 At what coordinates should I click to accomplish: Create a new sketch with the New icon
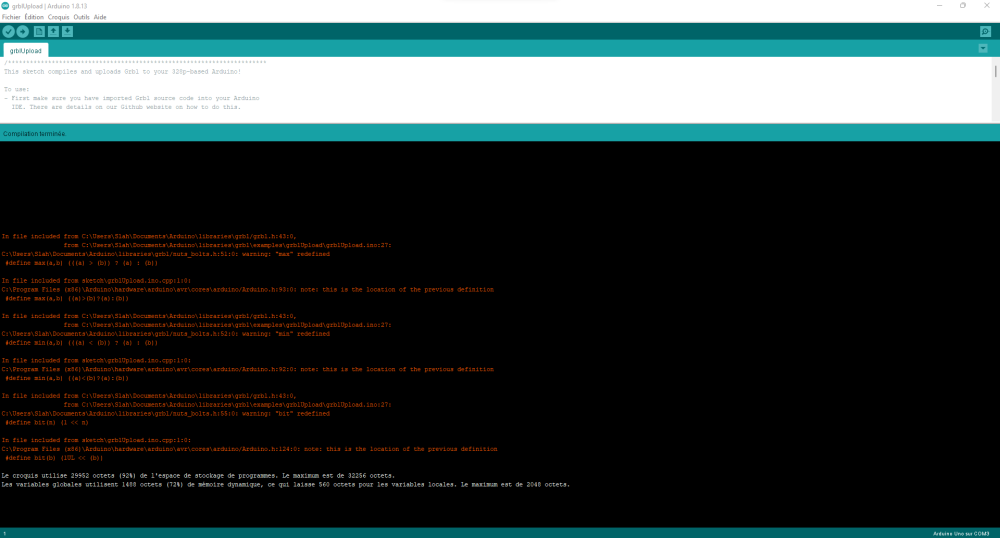[39, 31]
